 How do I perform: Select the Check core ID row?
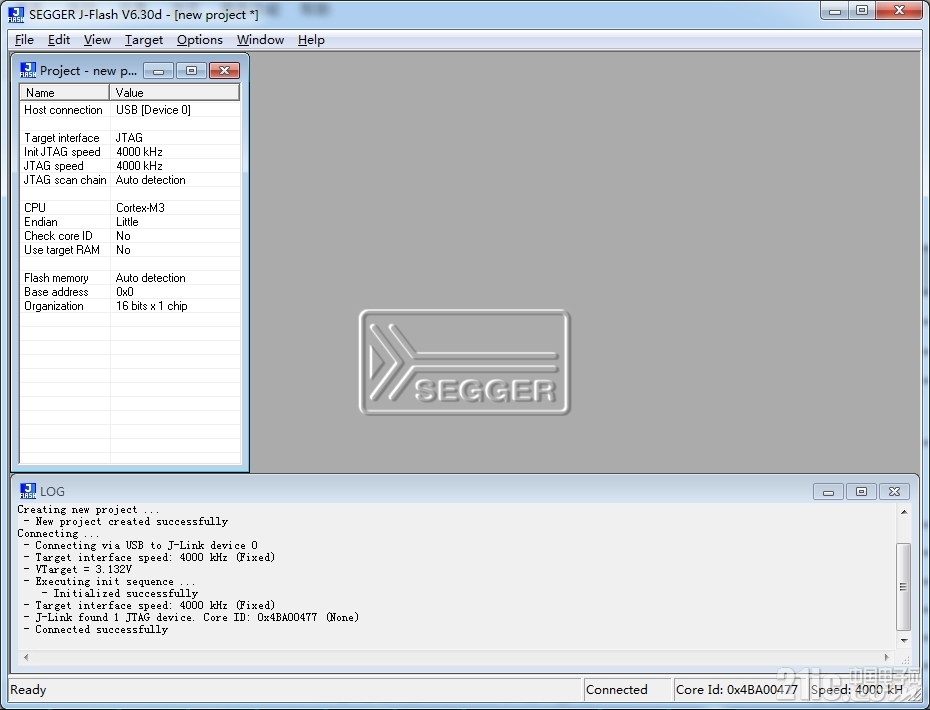click(130, 235)
